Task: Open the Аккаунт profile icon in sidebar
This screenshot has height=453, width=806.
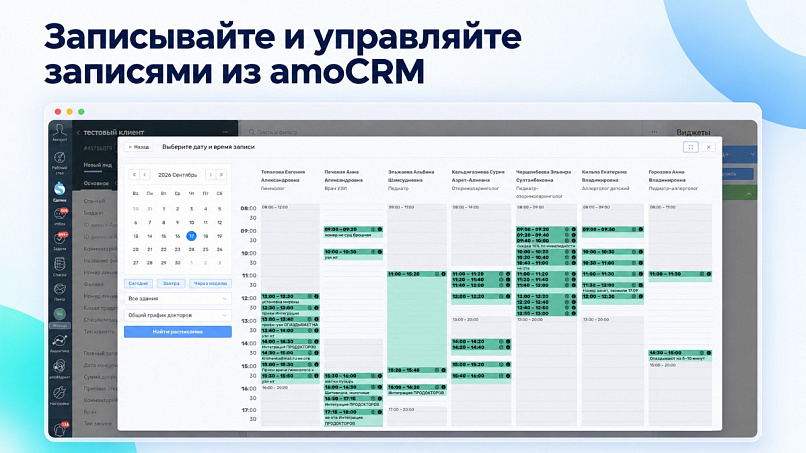Action: [x=60, y=132]
